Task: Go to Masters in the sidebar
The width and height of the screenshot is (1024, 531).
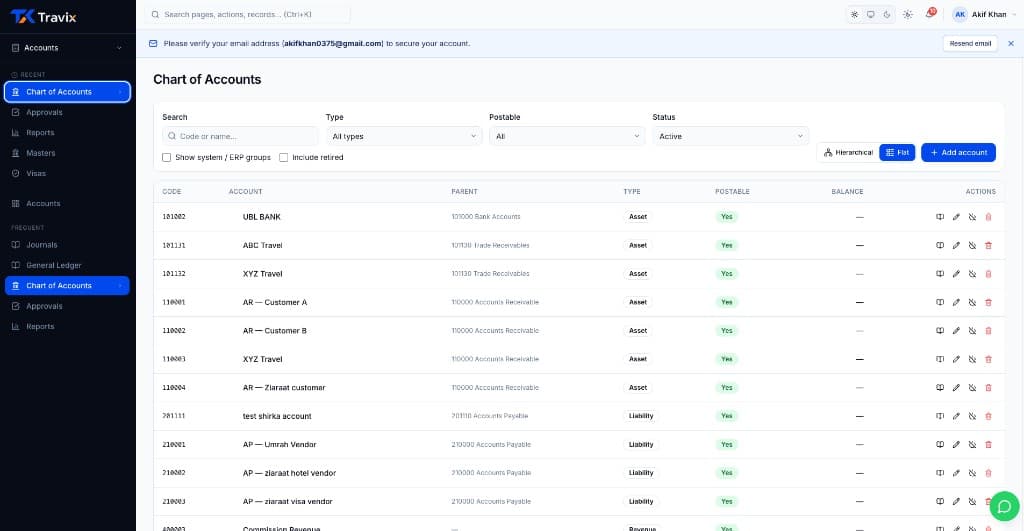Action: pyautogui.click(x=67, y=153)
